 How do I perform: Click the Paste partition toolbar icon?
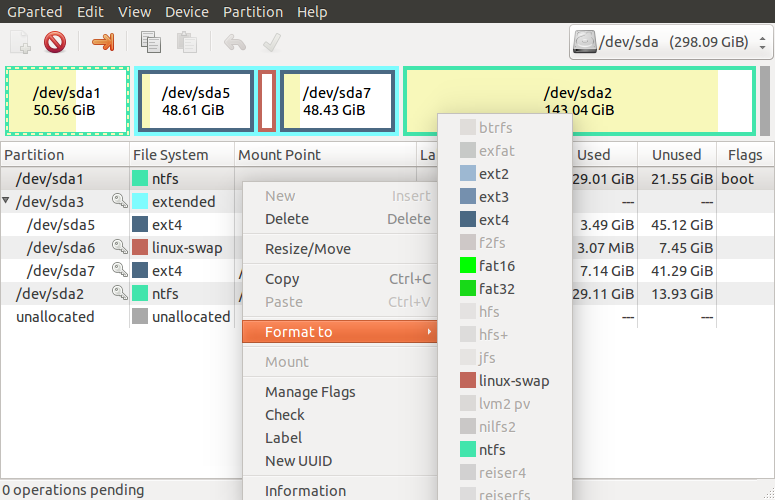(x=187, y=42)
